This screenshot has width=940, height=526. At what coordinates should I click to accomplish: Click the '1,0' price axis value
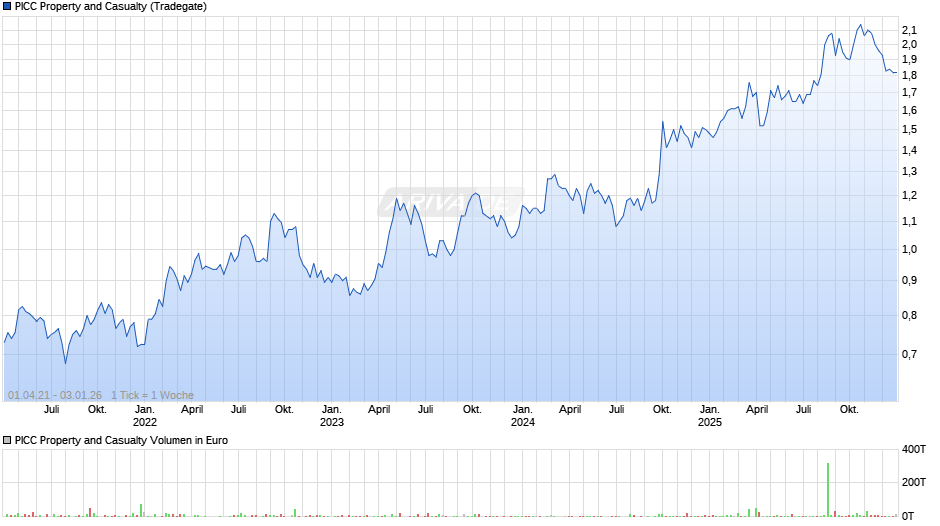tap(909, 250)
